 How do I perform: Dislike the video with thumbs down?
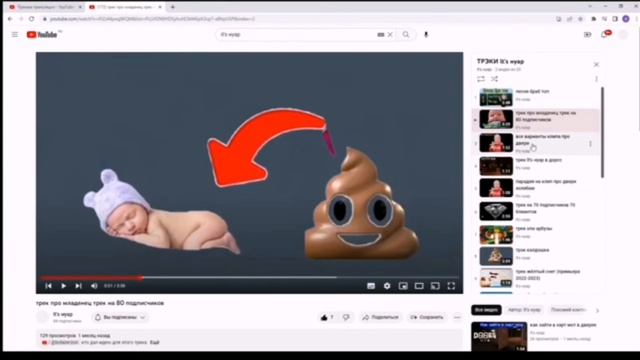(346, 317)
